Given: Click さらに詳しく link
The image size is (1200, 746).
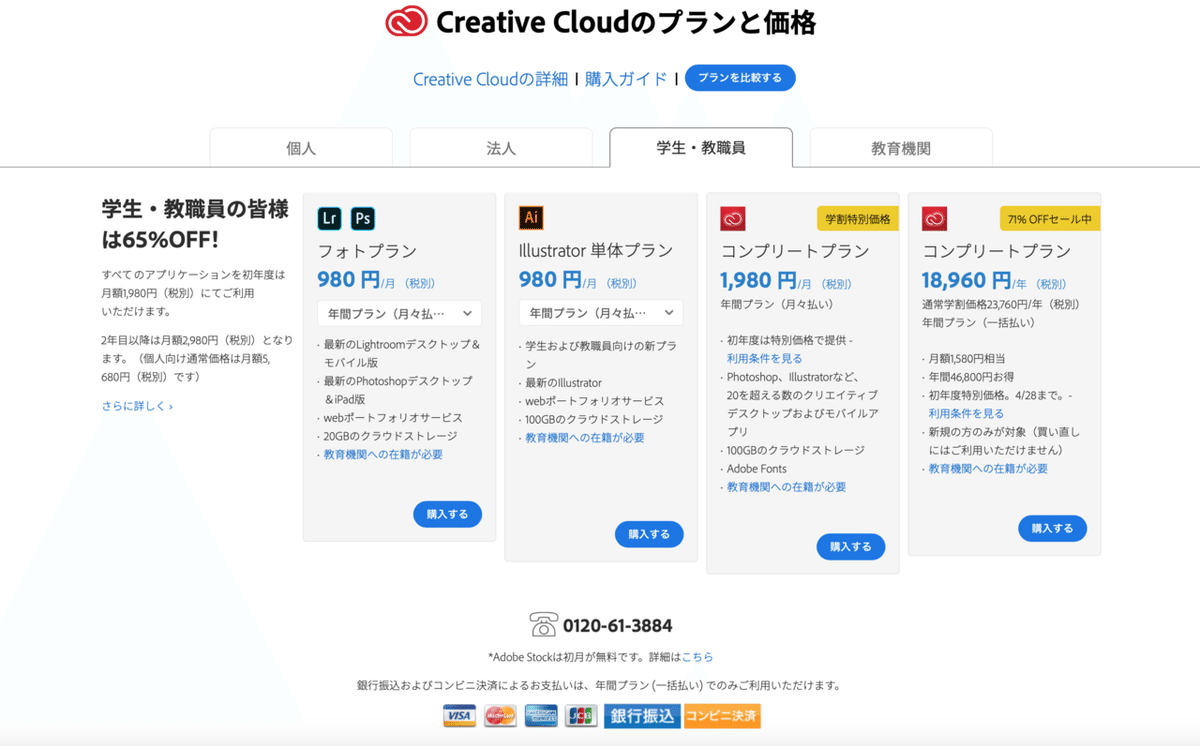Looking at the screenshot, I should (137, 406).
